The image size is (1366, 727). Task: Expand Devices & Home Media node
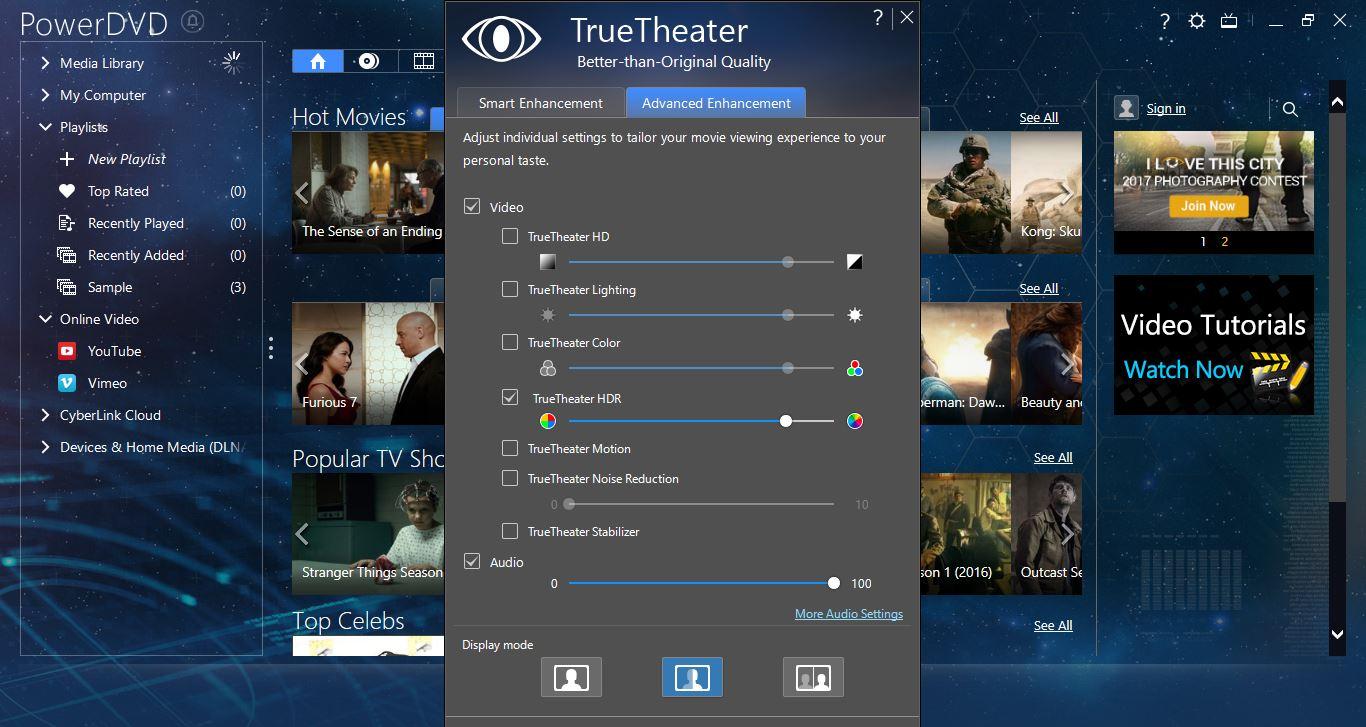click(x=45, y=447)
